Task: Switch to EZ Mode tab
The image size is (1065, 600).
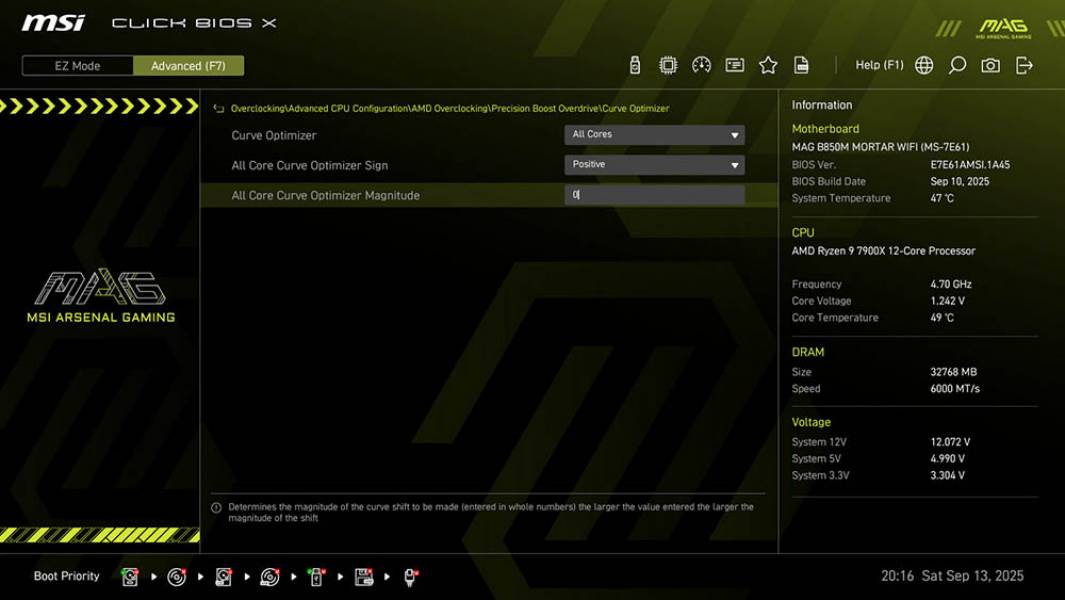Action: point(75,65)
